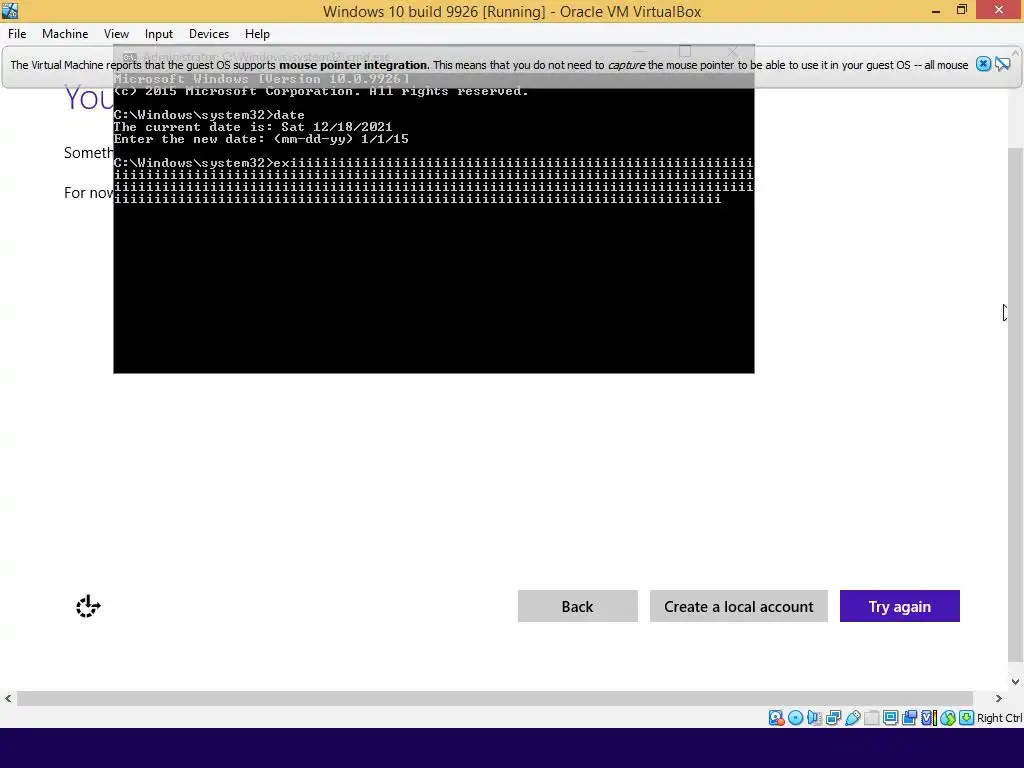Screen dimensions: 1024x768
Task: Click the horizontal scrollbar thumb
Action: coord(495,698)
